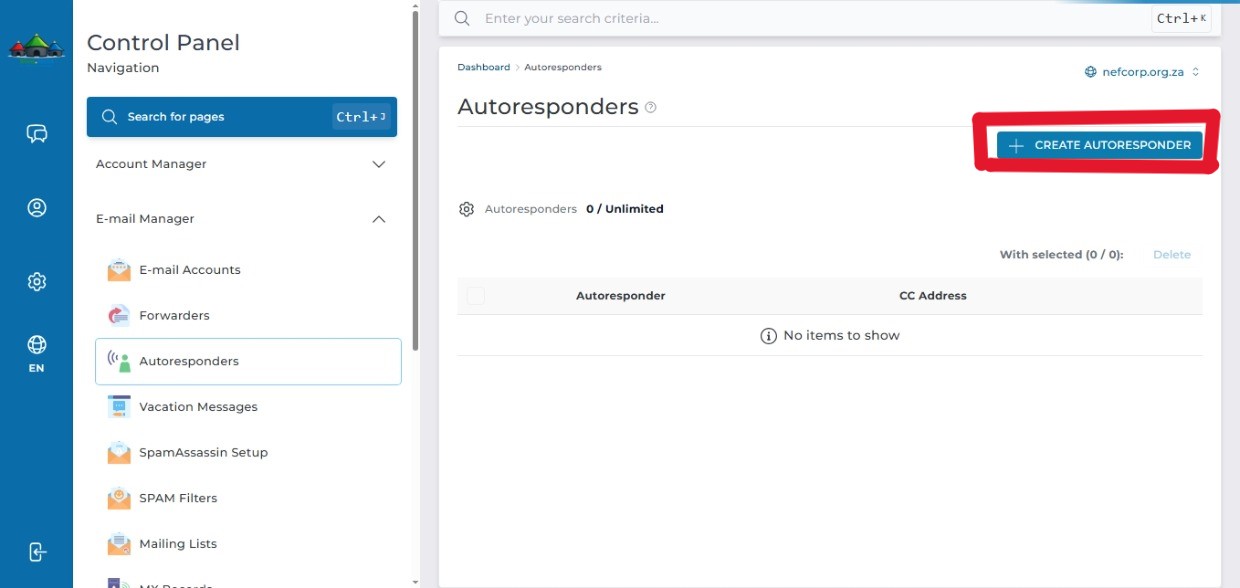The image size is (1240, 588).
Task: Click the magnifier icon in top search bar
Action: click(x=462, y=18)
